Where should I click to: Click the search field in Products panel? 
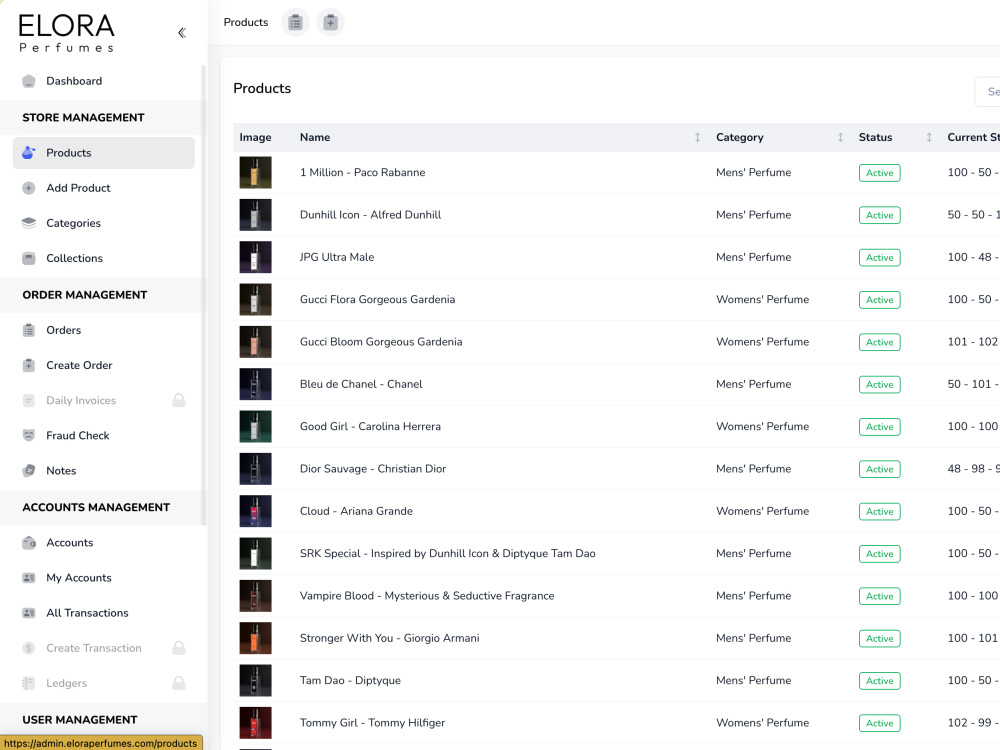987,92
